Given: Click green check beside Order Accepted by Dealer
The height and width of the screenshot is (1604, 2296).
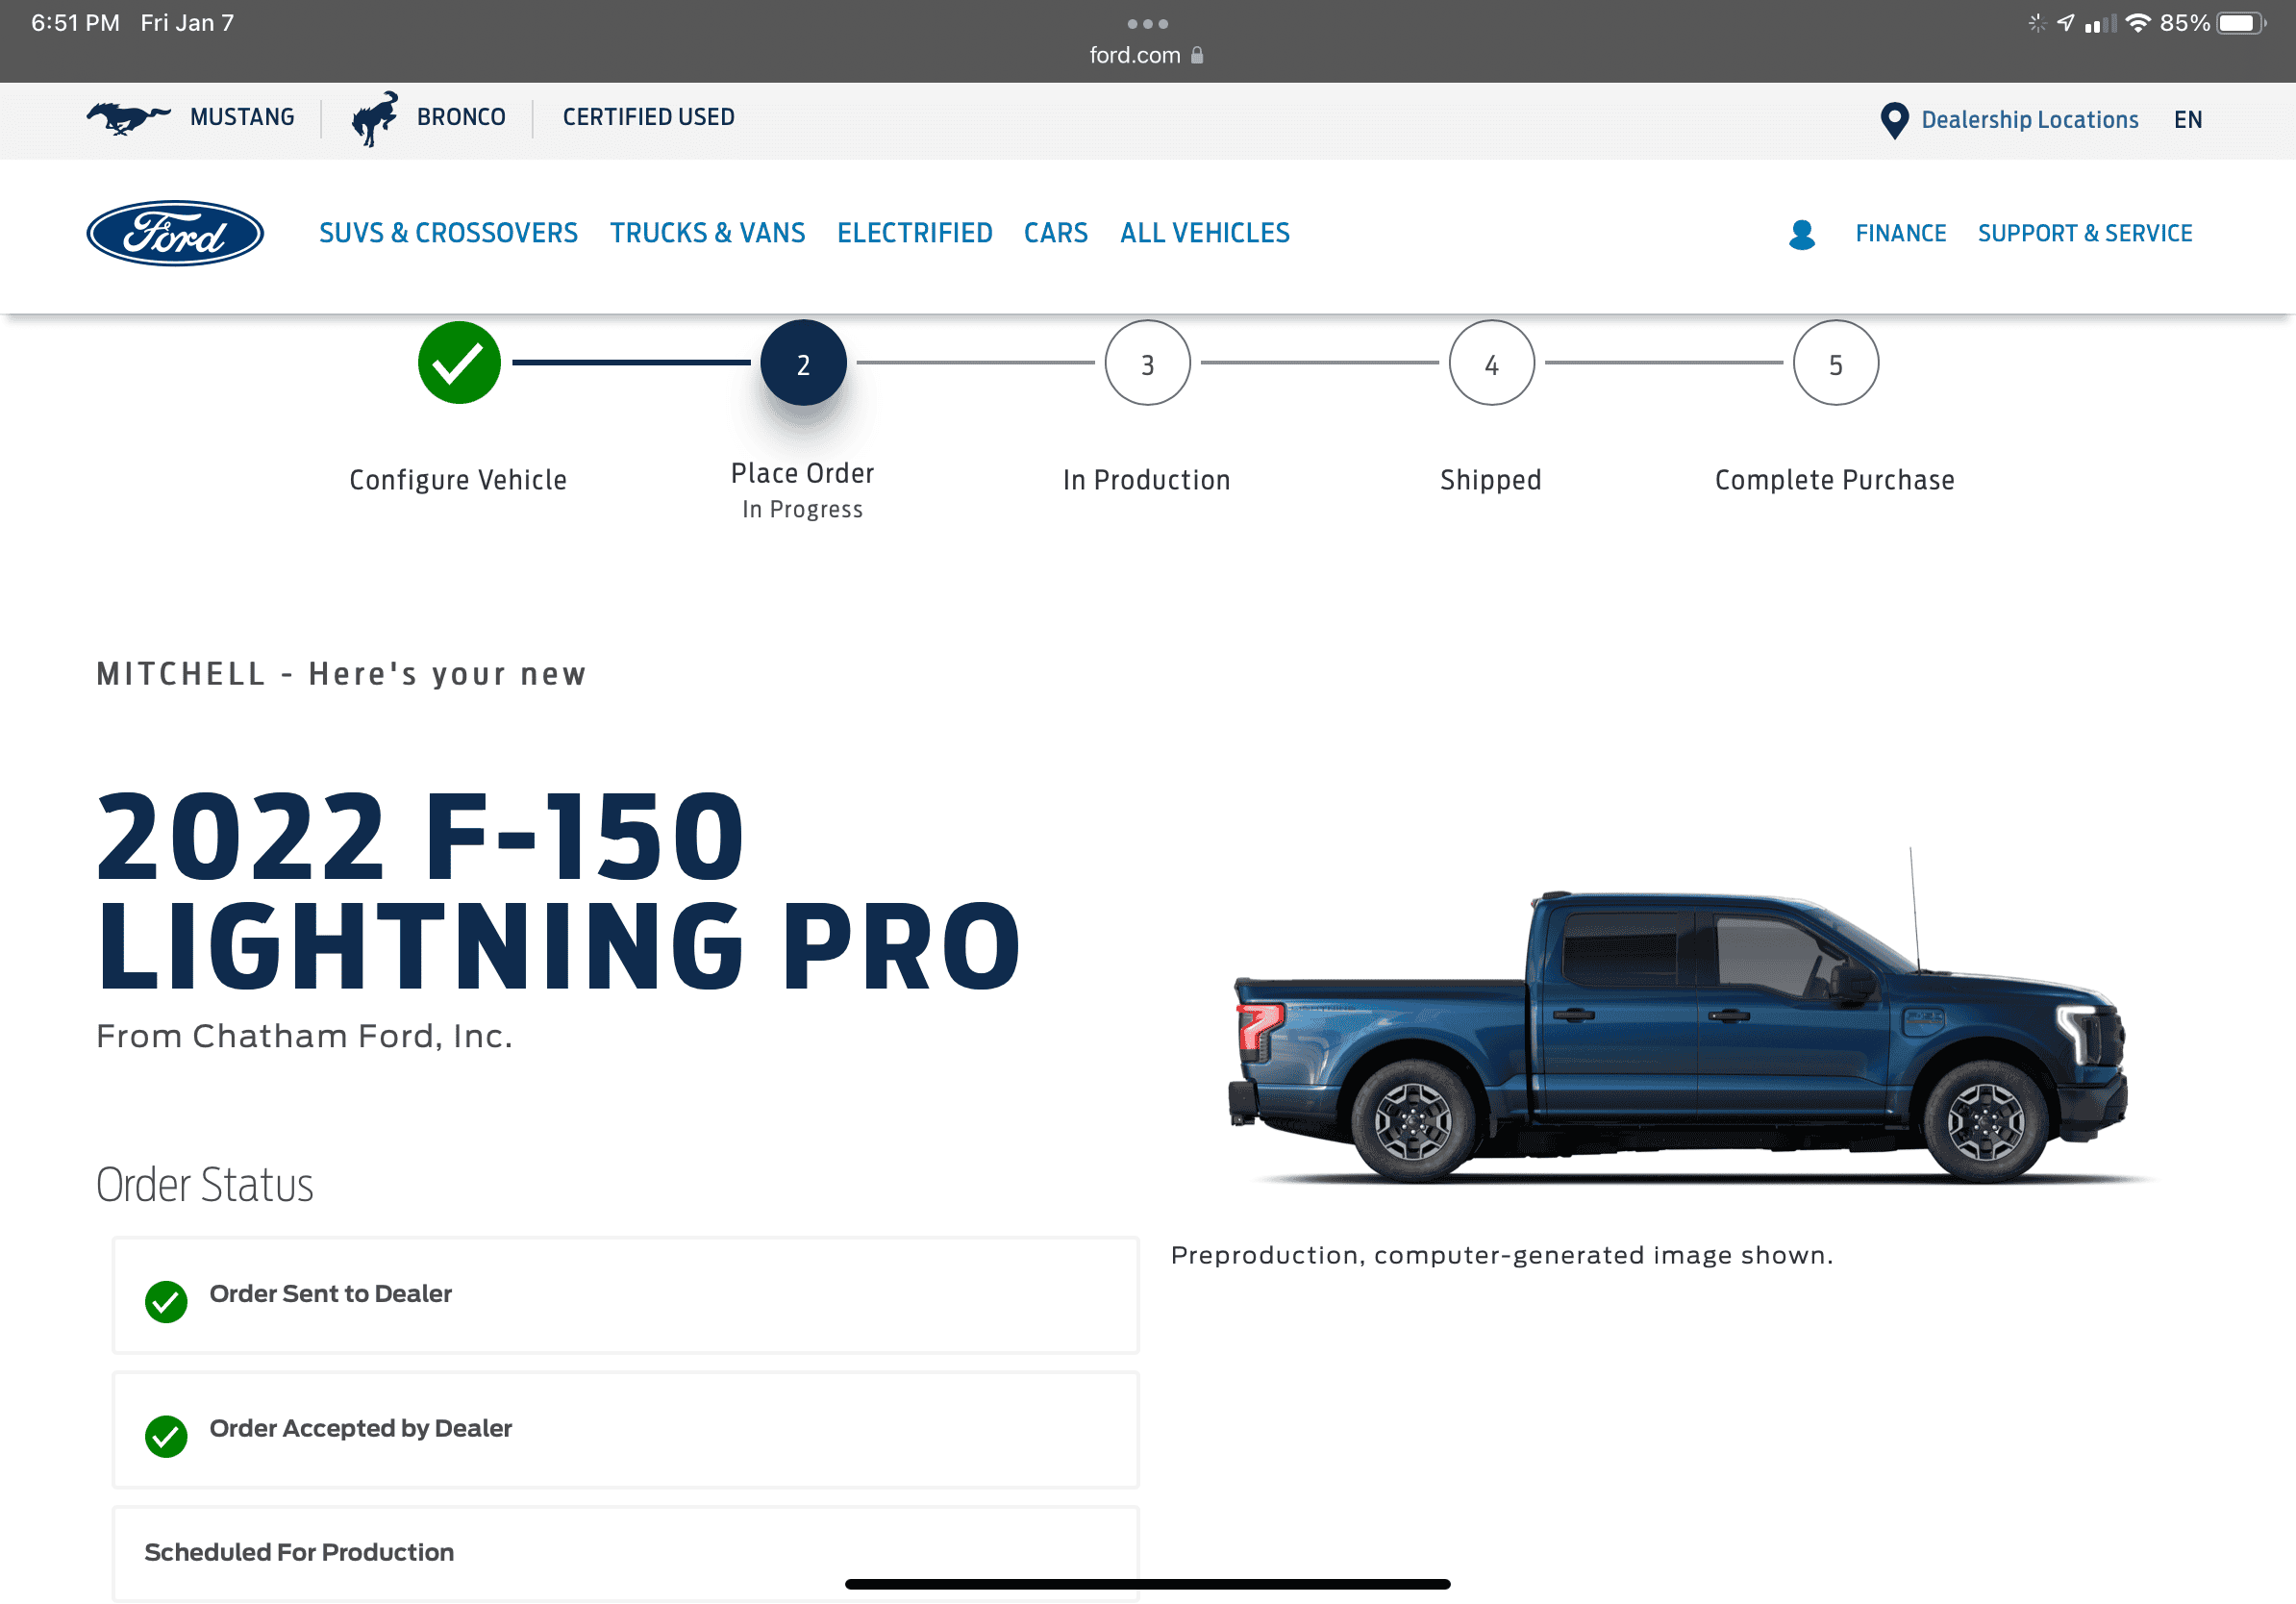Looking at the screenshot, I should click(x=166, y=1436).
